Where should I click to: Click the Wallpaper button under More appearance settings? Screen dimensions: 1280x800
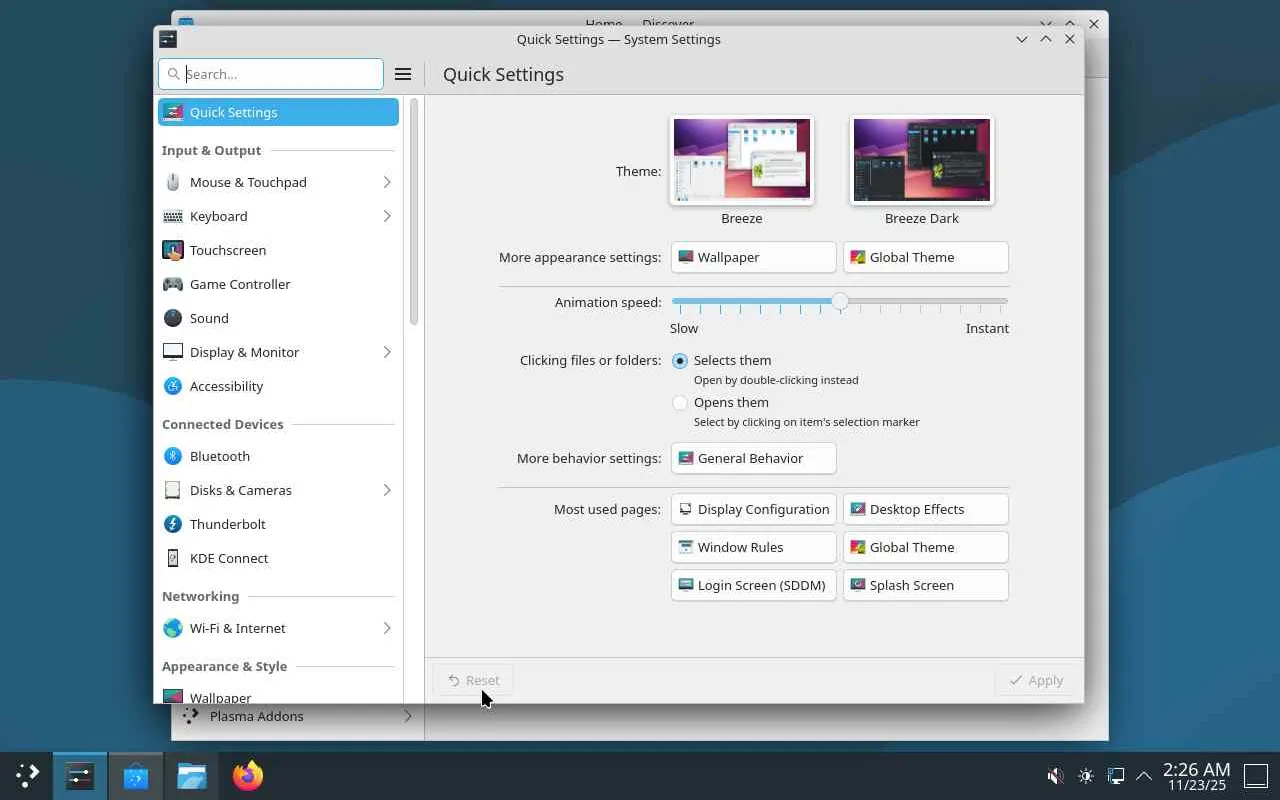pos(753,257)
